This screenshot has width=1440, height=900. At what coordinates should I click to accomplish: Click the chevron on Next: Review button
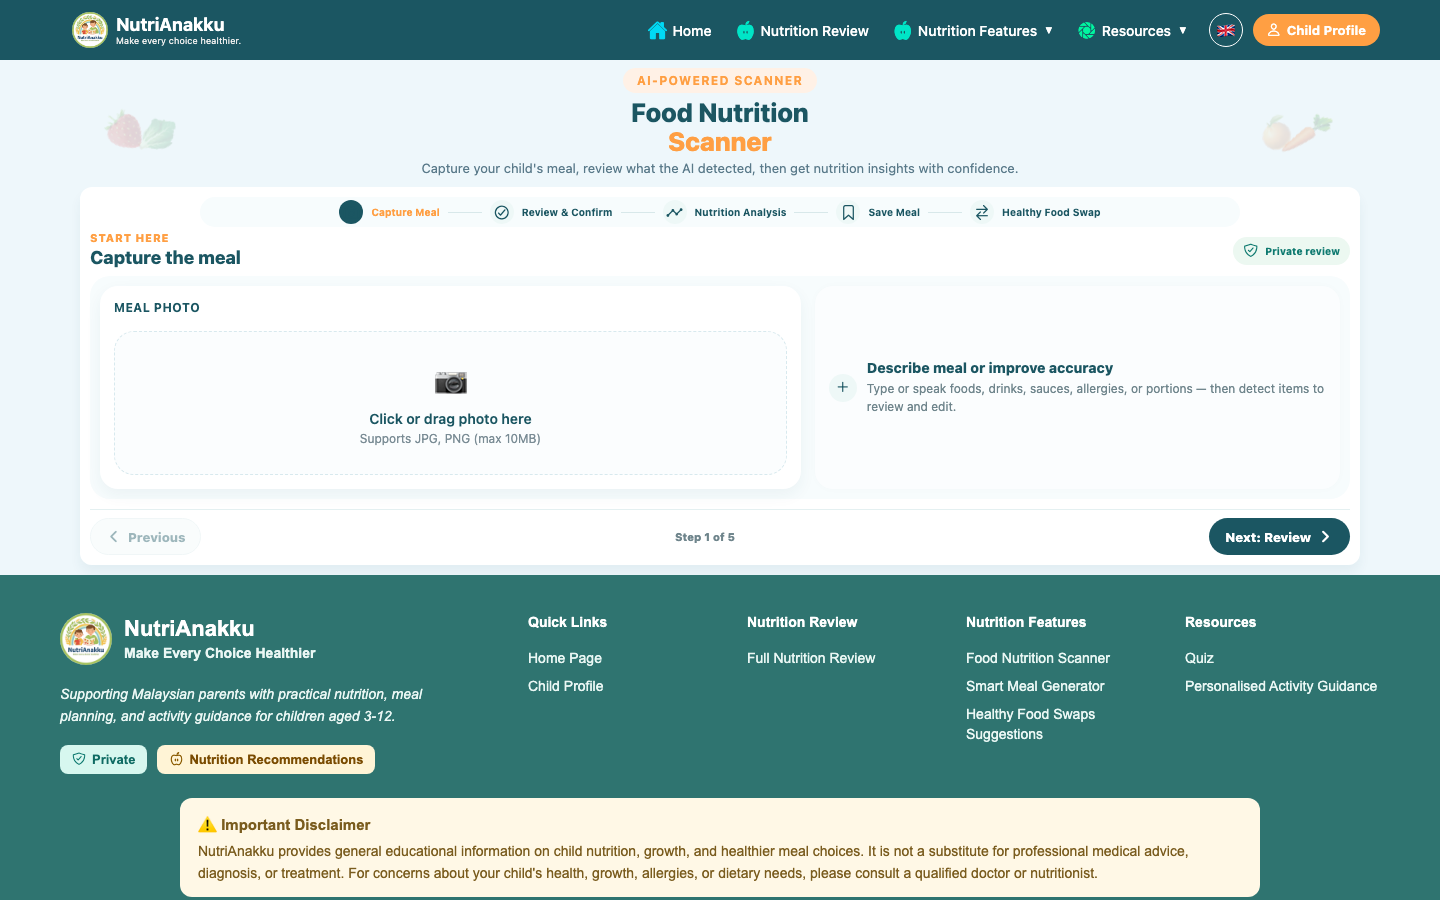[1325, 537]
